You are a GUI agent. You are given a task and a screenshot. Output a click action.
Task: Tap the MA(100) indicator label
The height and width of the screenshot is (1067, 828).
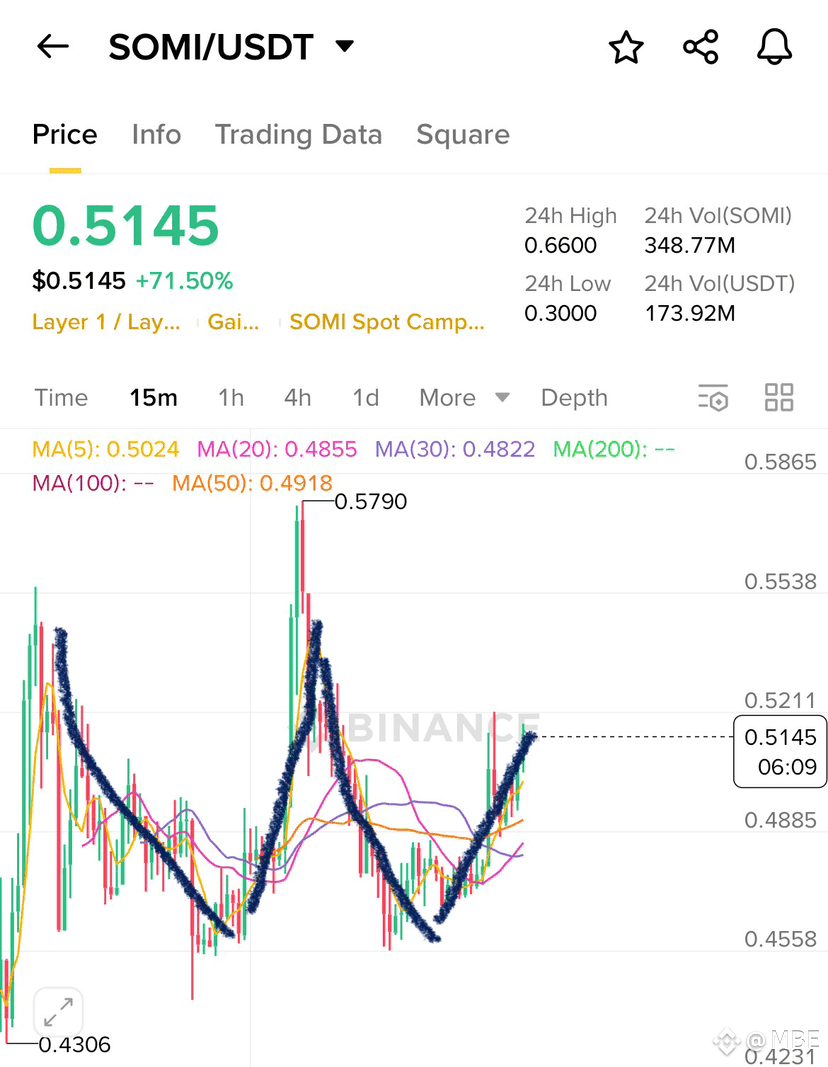93,483
